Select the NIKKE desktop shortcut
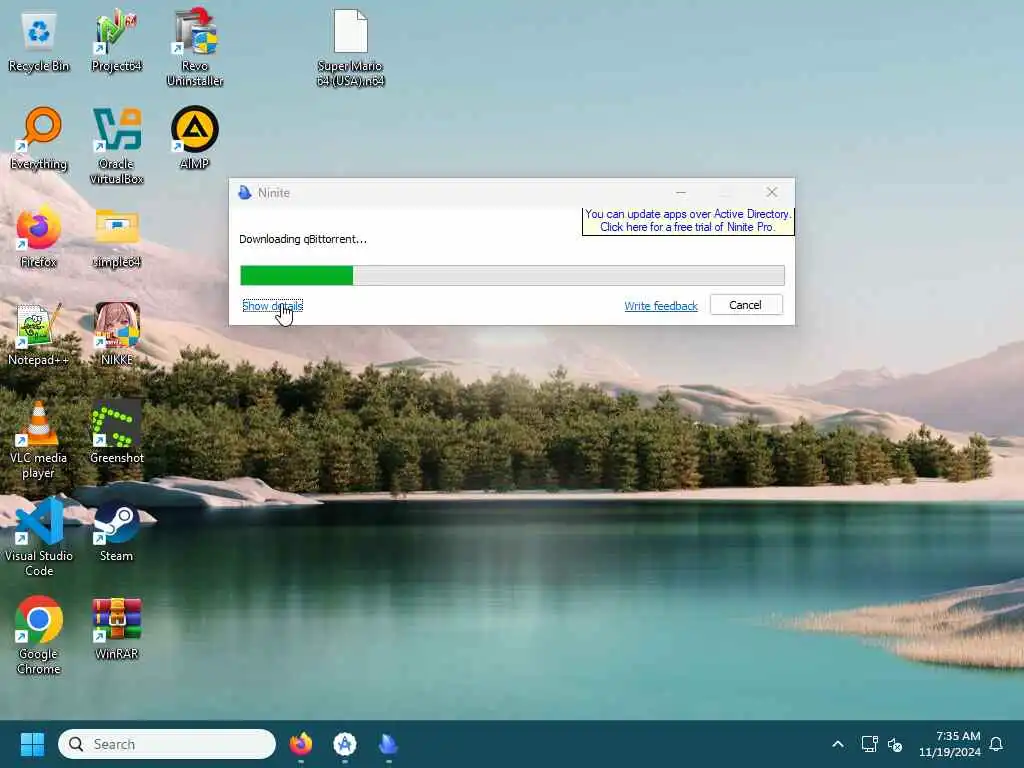1024x768 pixels. tap(116, 335)
